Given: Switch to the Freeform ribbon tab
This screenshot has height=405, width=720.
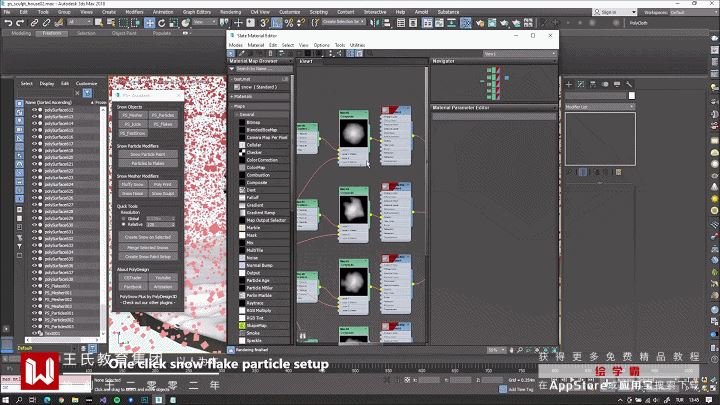Looking at the screenshot, I should tap(51, 33).
